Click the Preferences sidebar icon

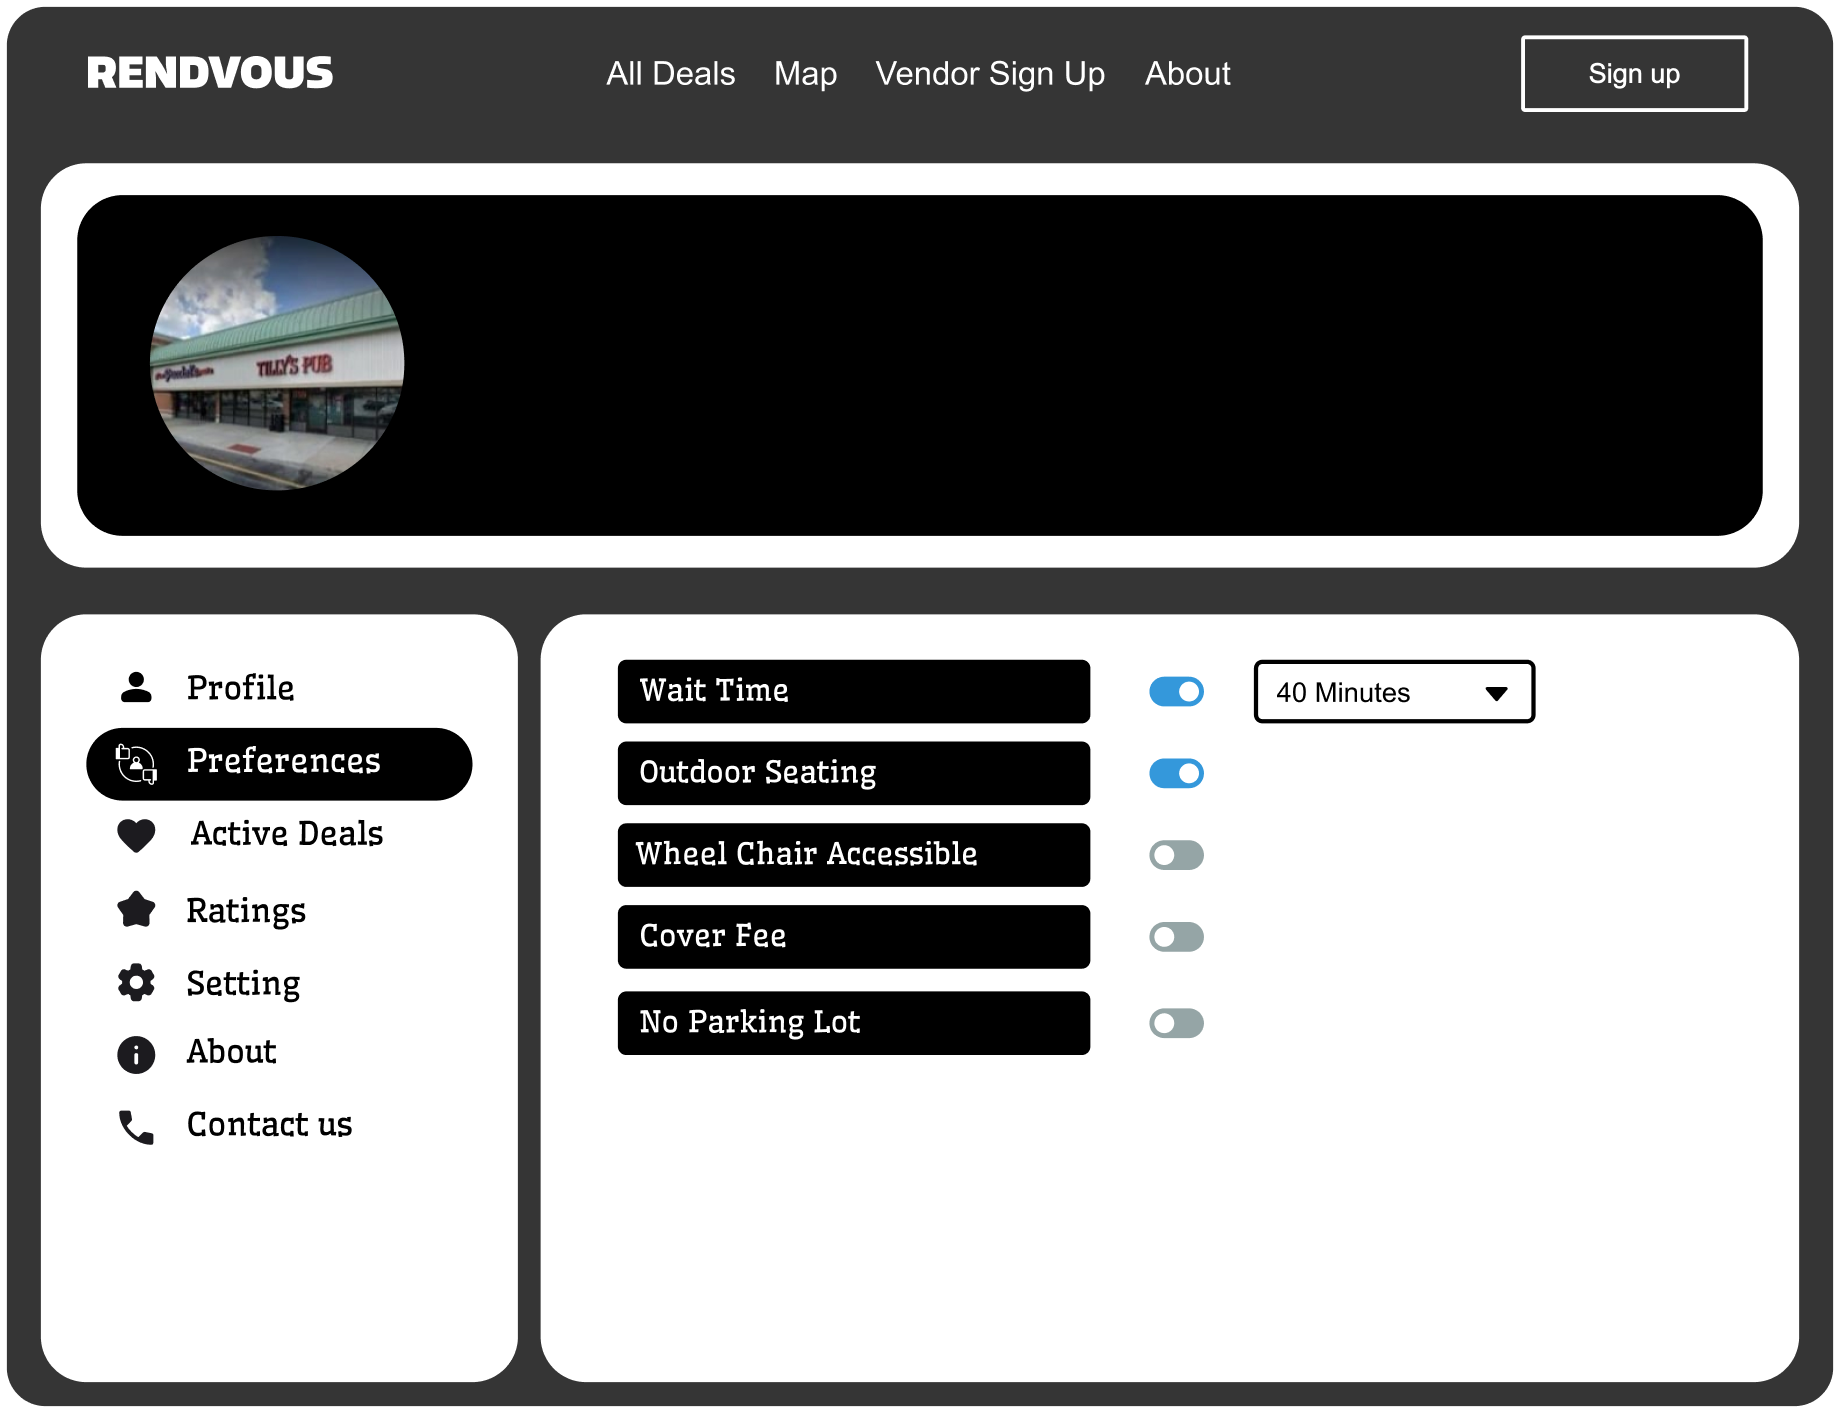coord(136,764)
